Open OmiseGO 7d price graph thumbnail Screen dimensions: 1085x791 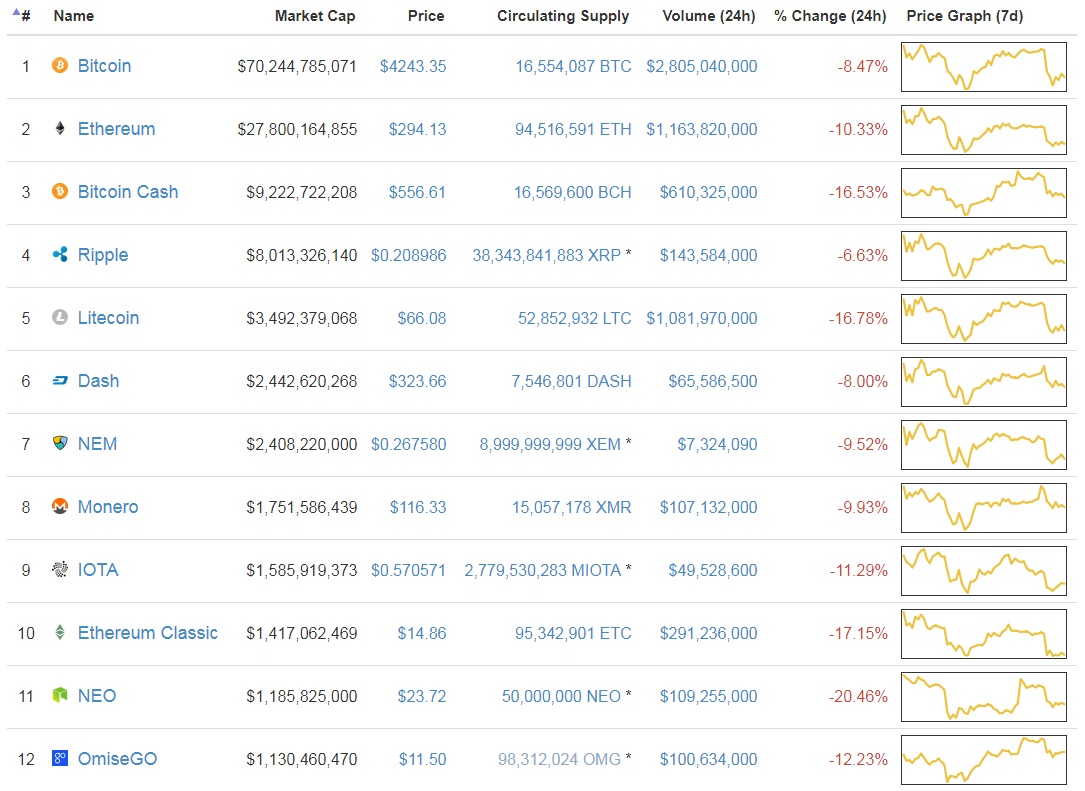click(x=984, y=759)
